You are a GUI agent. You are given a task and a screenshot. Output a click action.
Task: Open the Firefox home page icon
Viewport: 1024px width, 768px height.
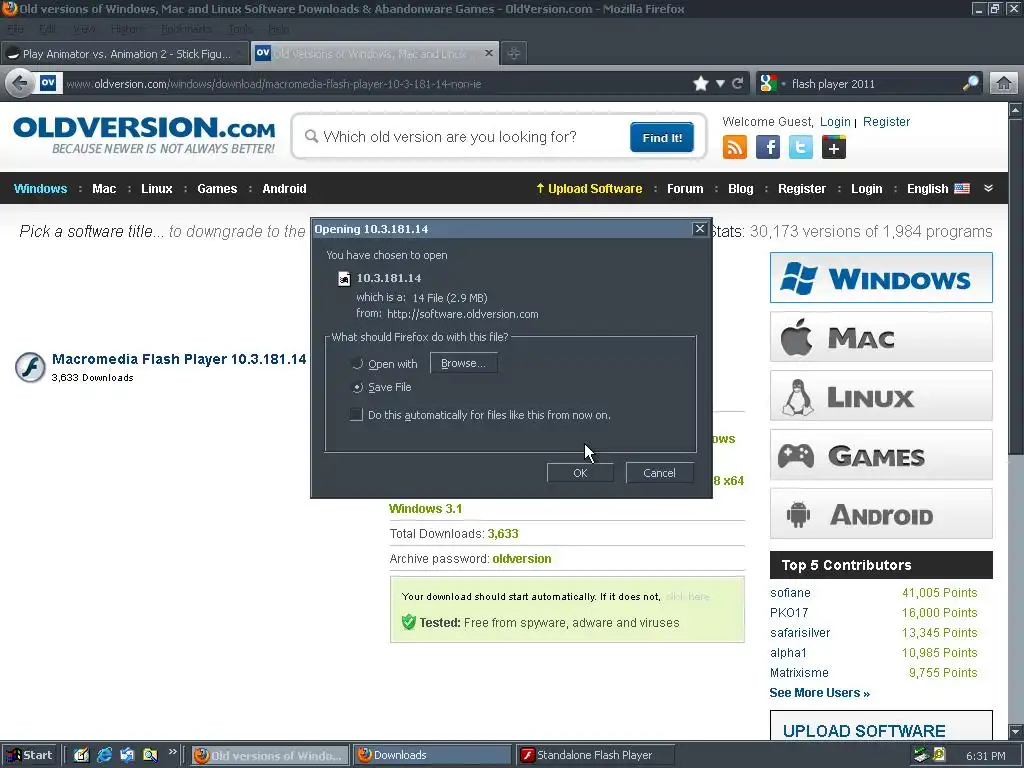[1004, 84]
